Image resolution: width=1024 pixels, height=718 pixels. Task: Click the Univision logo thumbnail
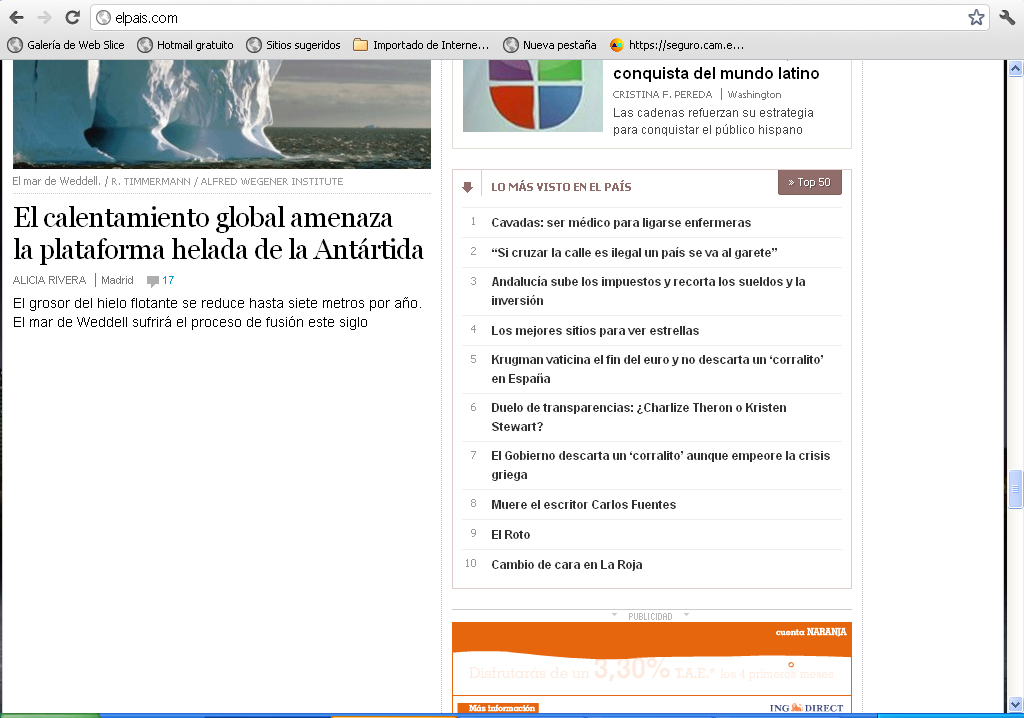[x=532, y=95]
